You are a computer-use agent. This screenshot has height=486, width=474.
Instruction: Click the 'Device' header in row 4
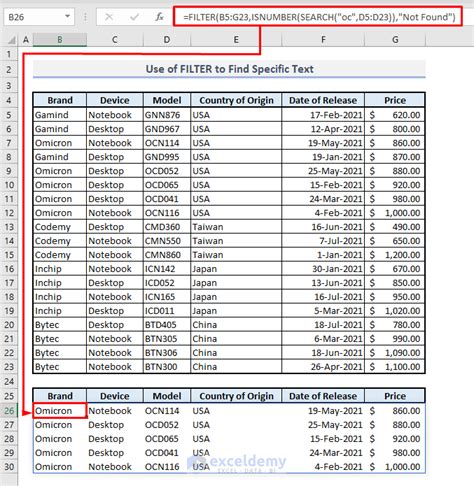pyautogui.click(x=115, y=100)
